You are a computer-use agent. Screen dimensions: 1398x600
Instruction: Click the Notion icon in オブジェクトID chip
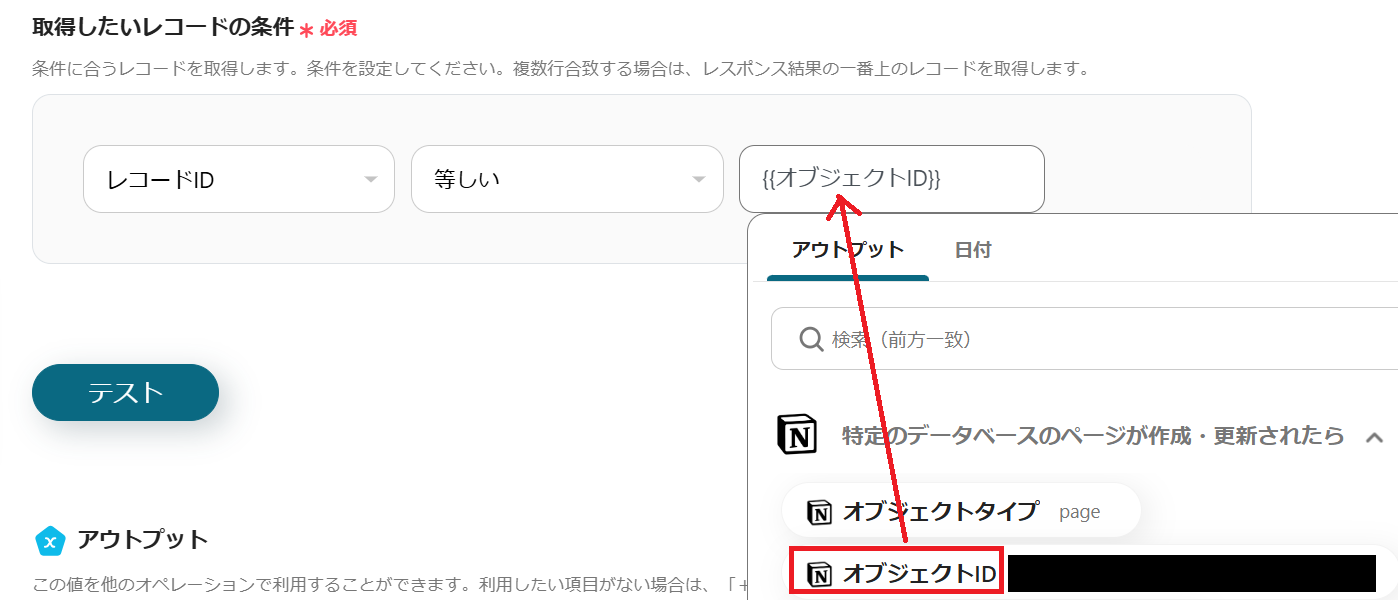pyautogui.click(x=819, y=574)
